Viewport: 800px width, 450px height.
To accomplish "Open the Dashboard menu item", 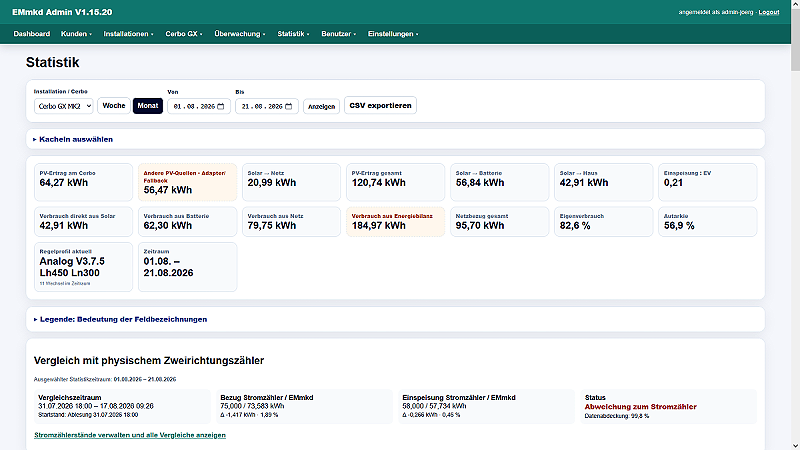I will [x=32, y=34].
